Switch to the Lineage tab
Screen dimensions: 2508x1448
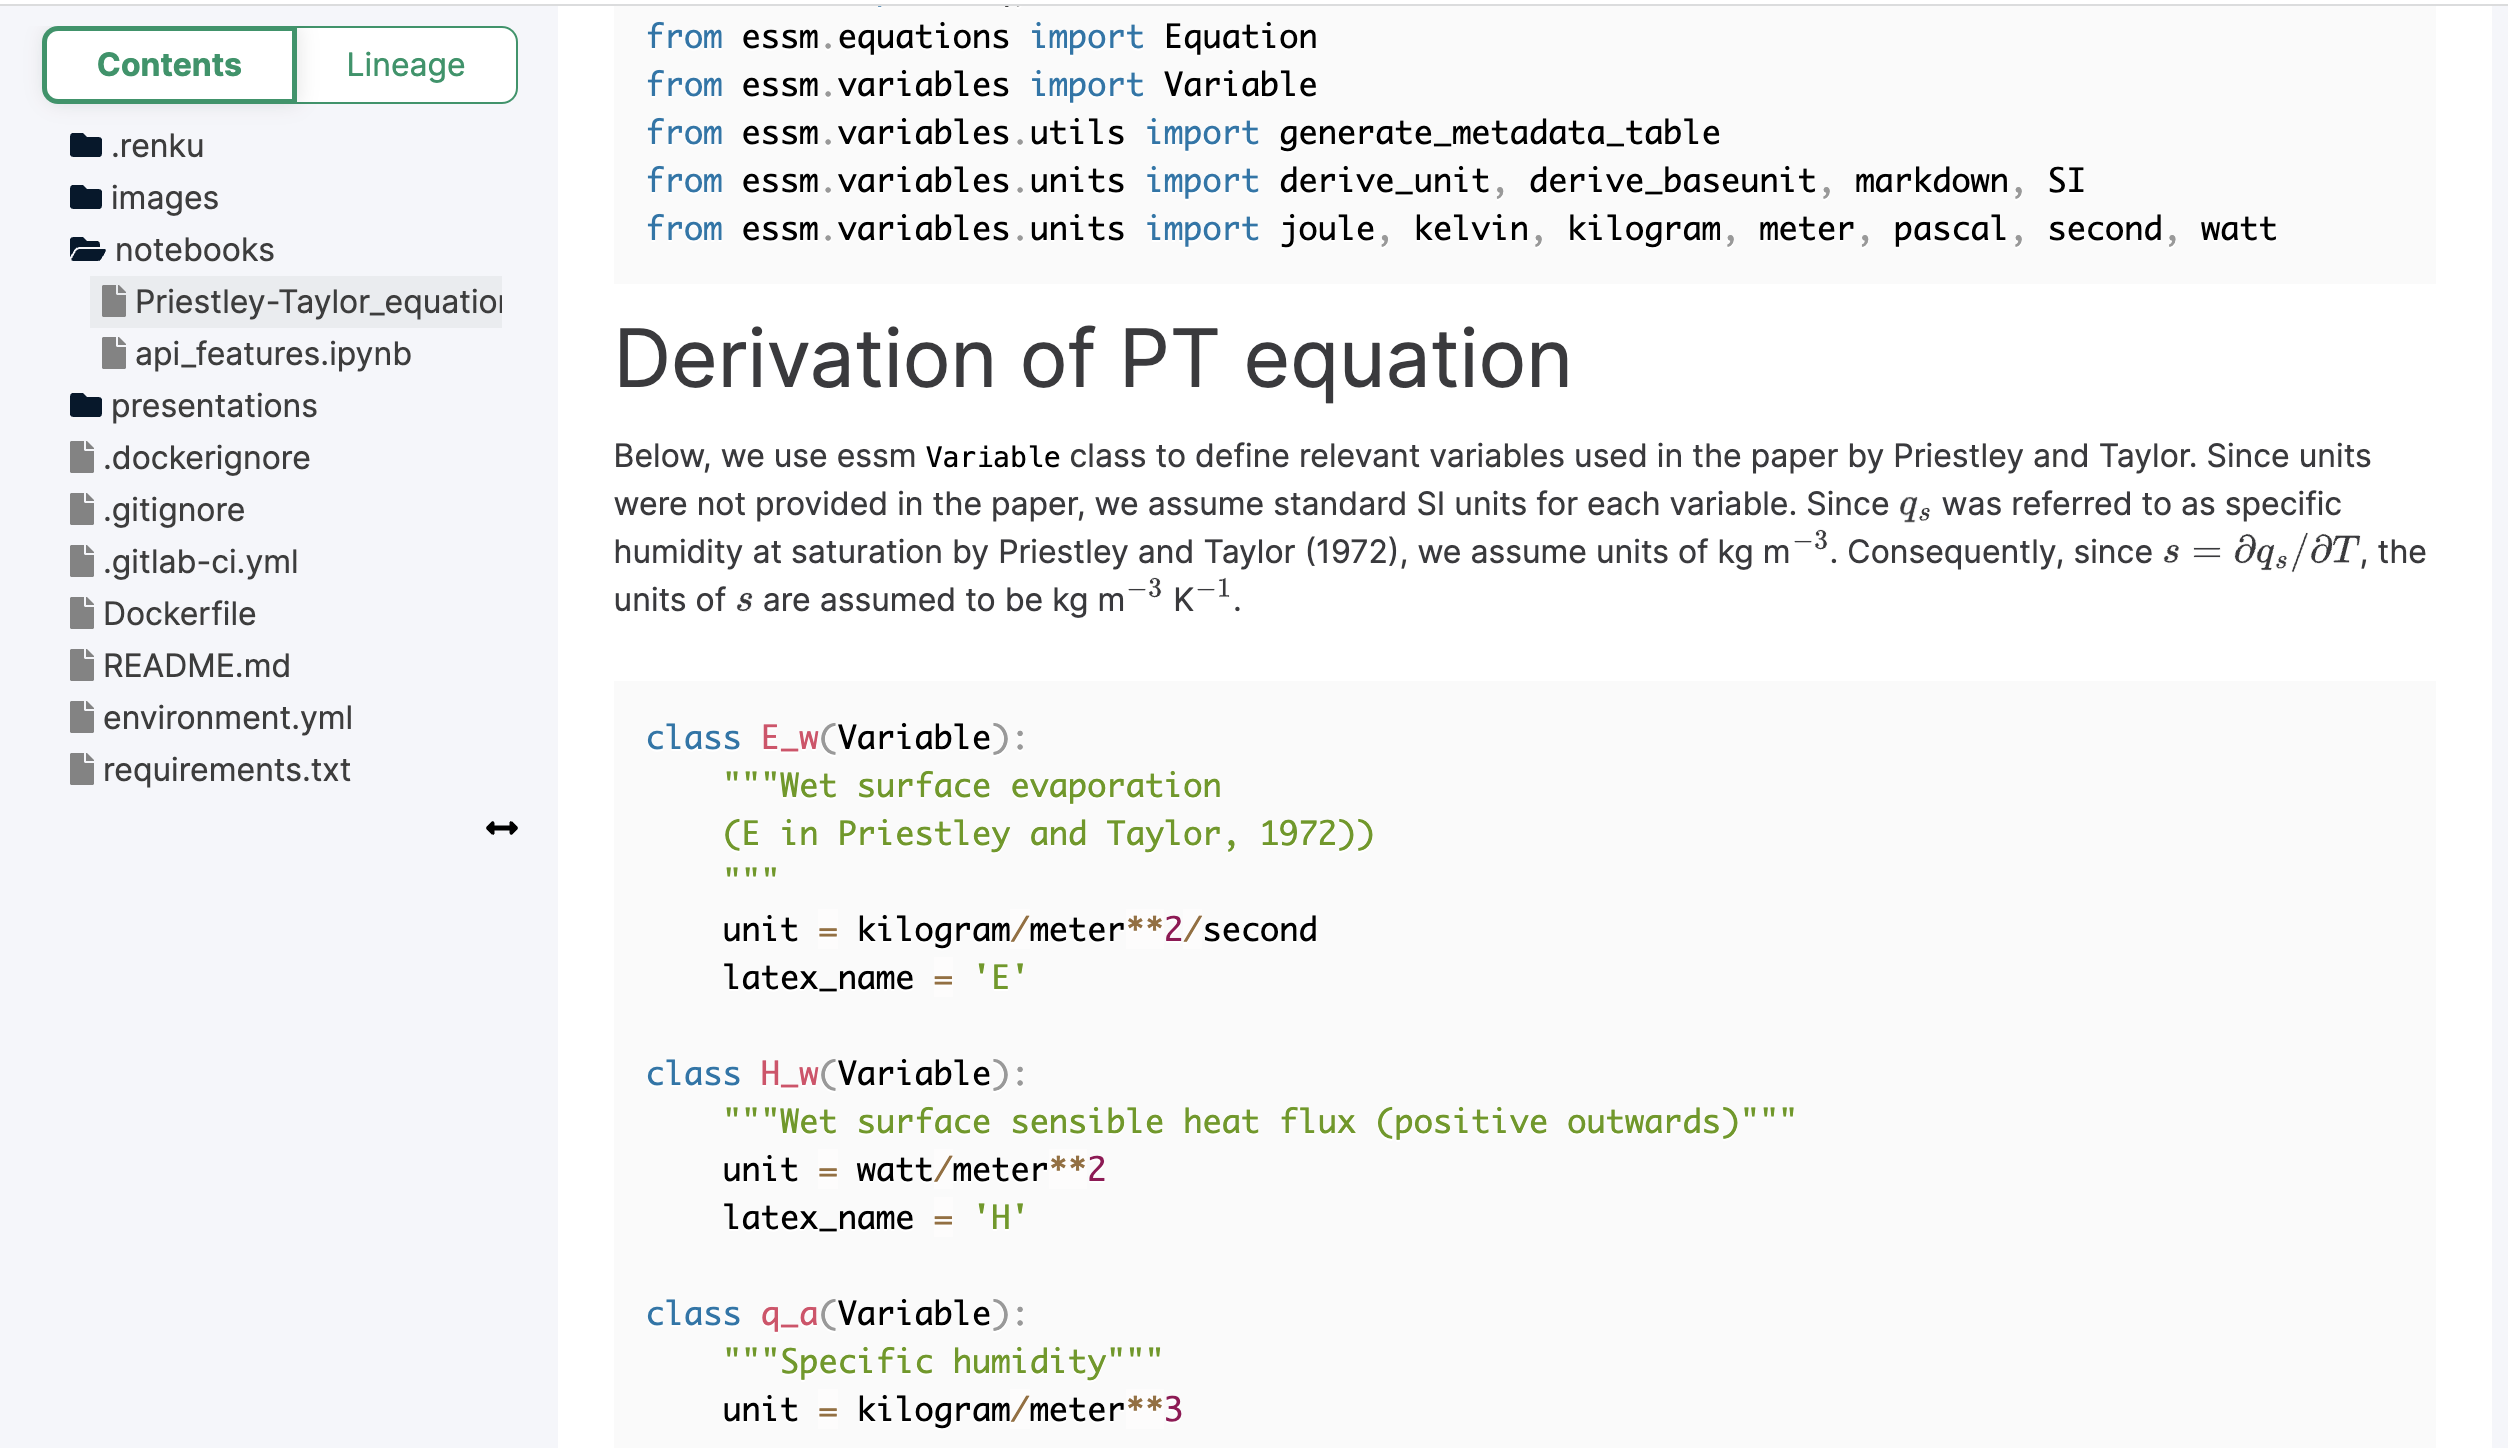click(405, 64)
